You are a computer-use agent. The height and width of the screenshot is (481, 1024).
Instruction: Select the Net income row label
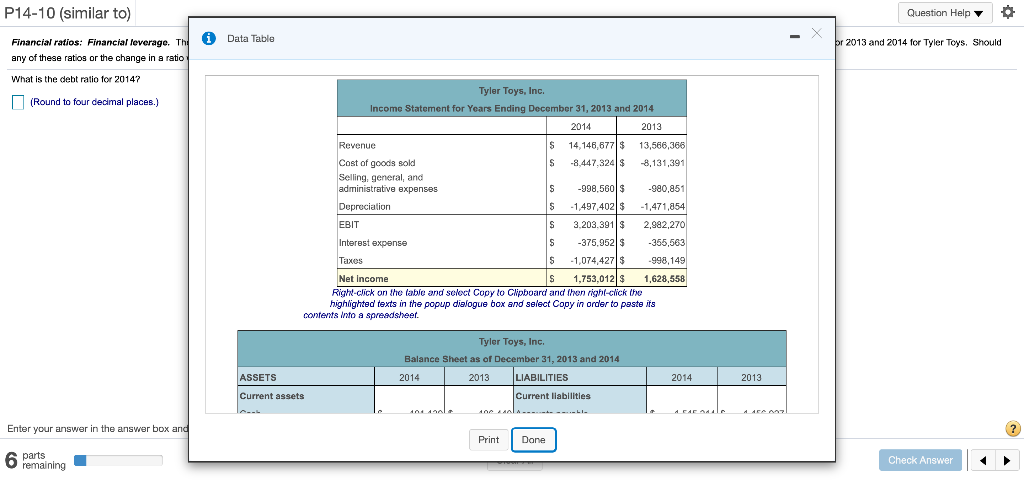point(363,279)
